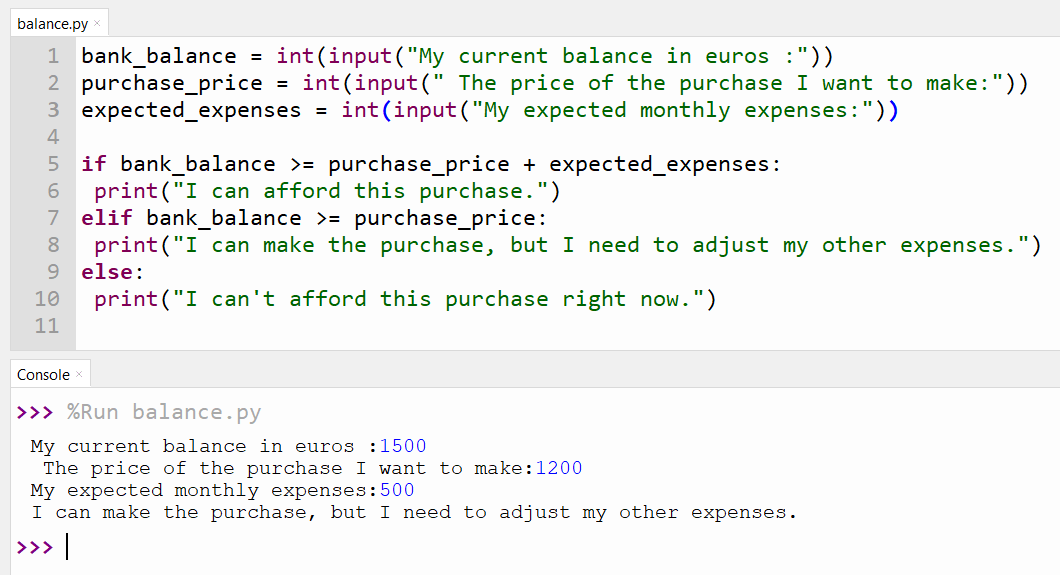Click the 'if' keyword on line 5
The width and height of the screenshot is (1060, 575).
click(94, 164)
